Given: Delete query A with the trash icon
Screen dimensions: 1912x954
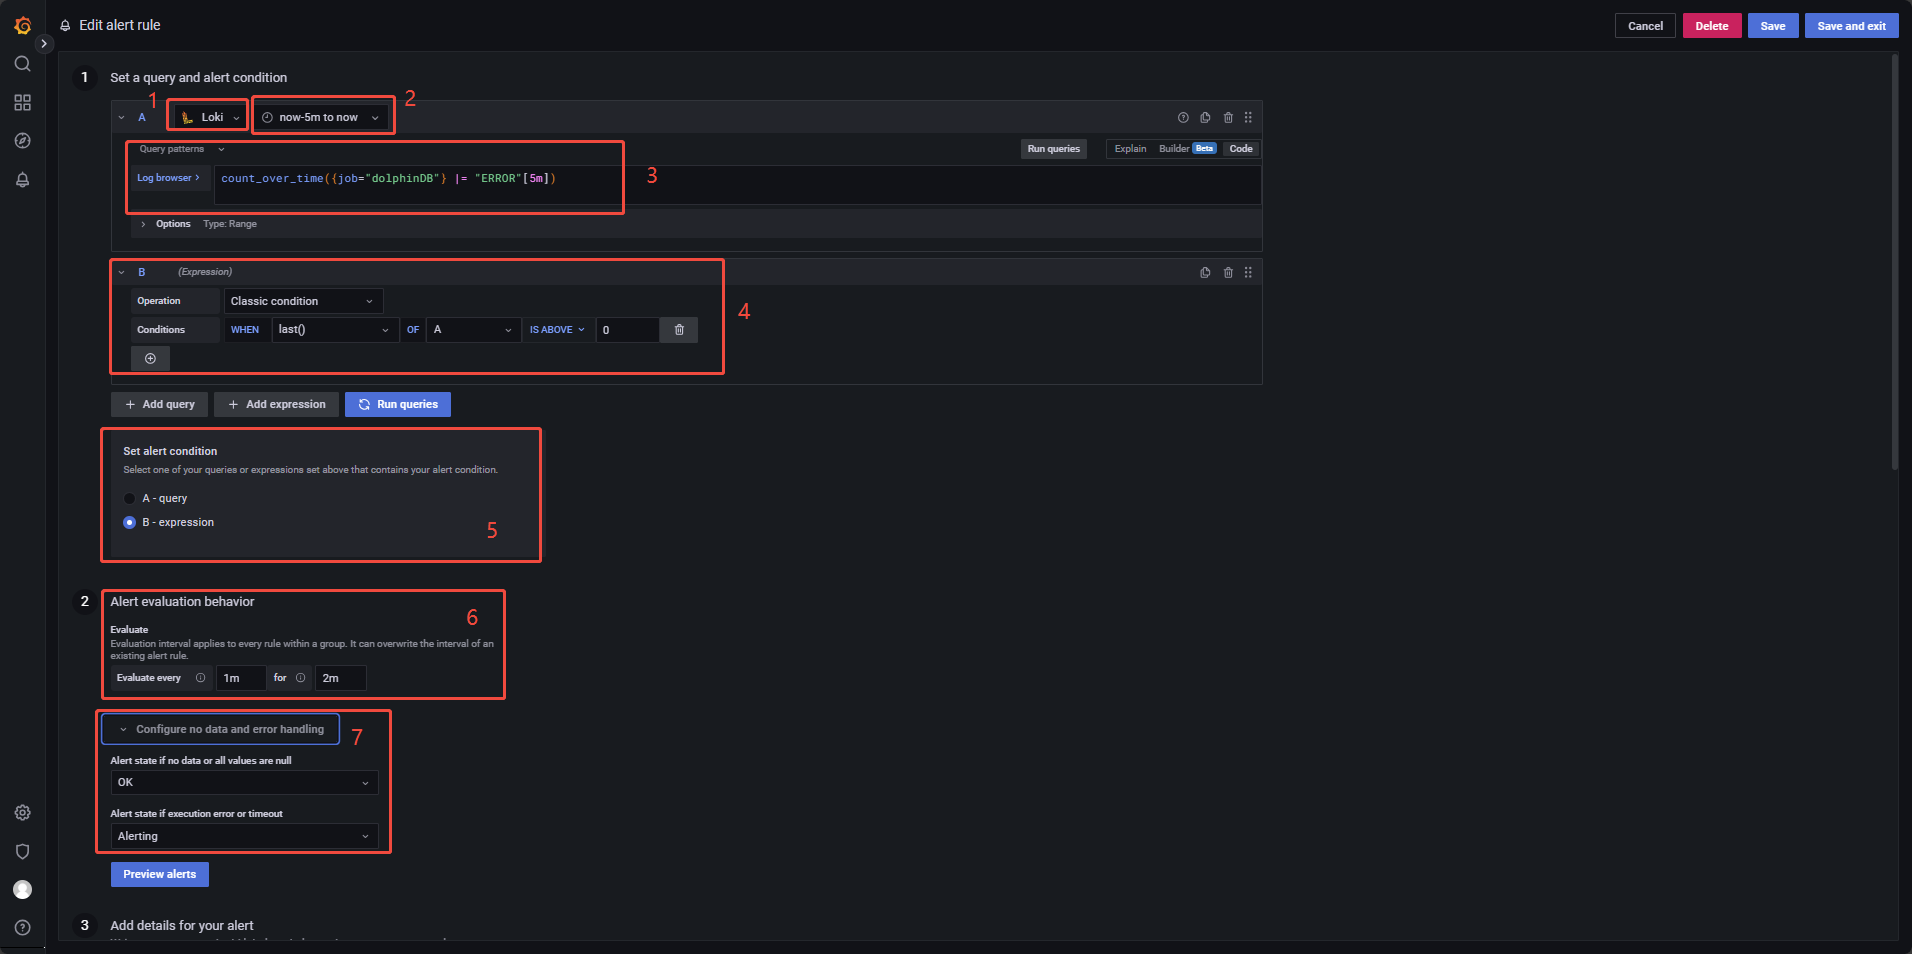Looking at the screenshot, I should click(1228, 118).
